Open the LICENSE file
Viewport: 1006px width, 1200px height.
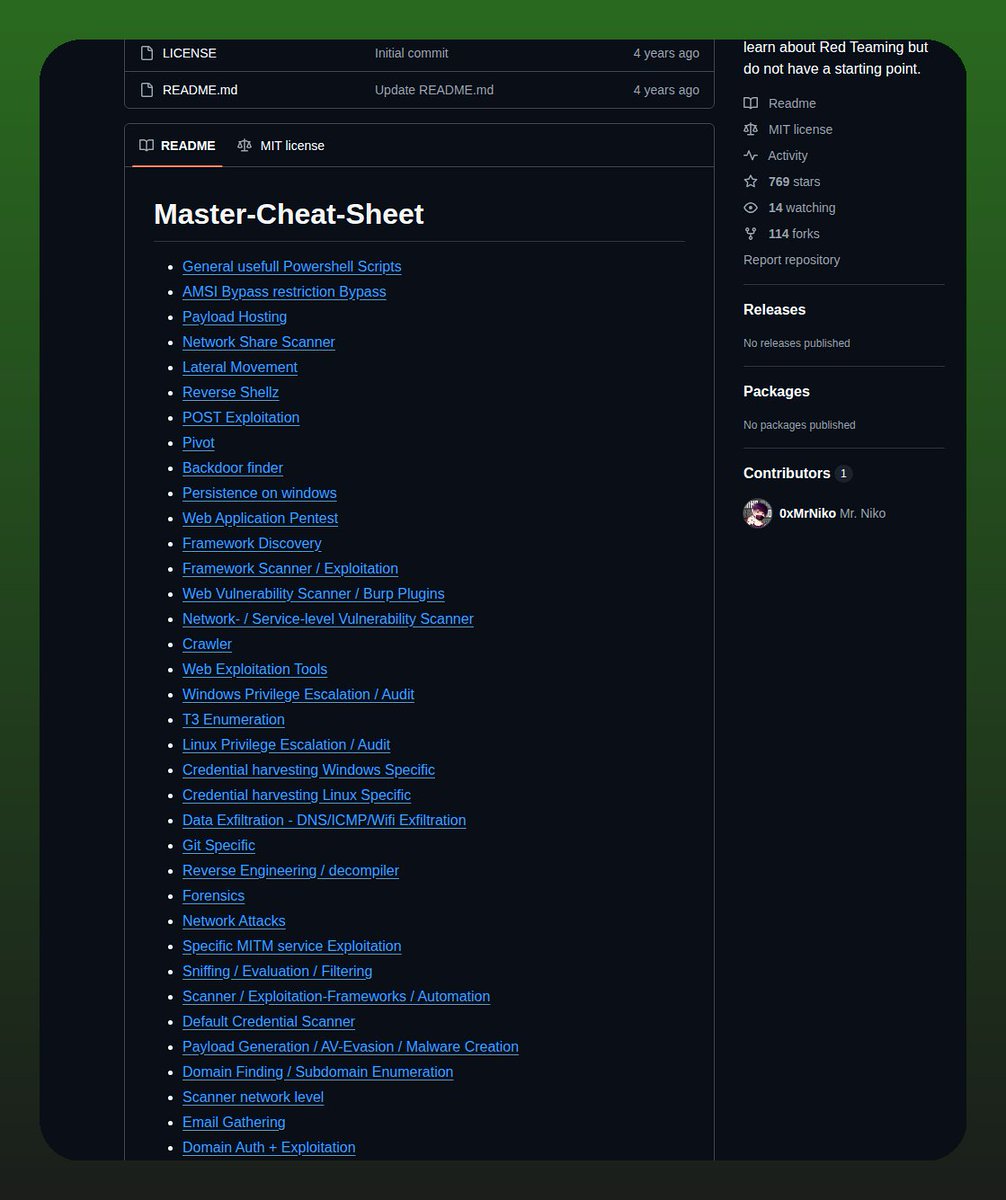point(189,53)
